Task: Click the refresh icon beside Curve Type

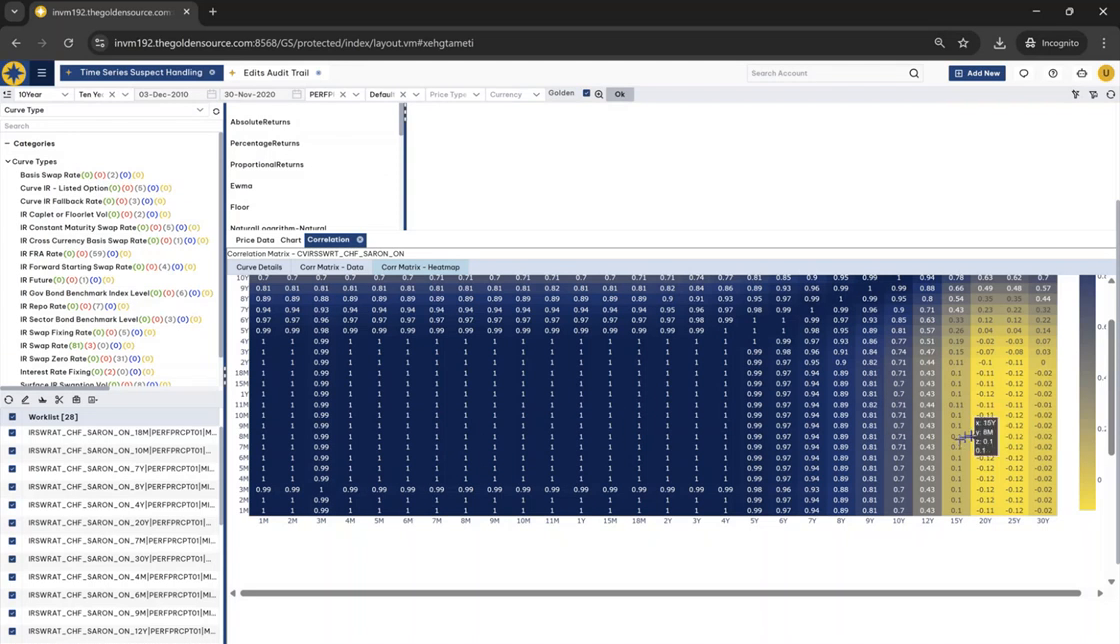Action: pyautogui.click(x=216, y=111)
